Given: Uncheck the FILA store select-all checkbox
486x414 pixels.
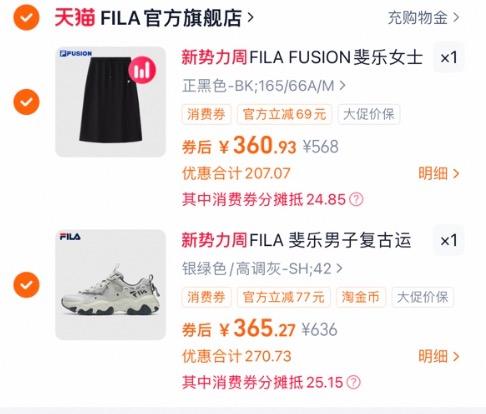Looking at the screenshot, I should pos(26,17).
